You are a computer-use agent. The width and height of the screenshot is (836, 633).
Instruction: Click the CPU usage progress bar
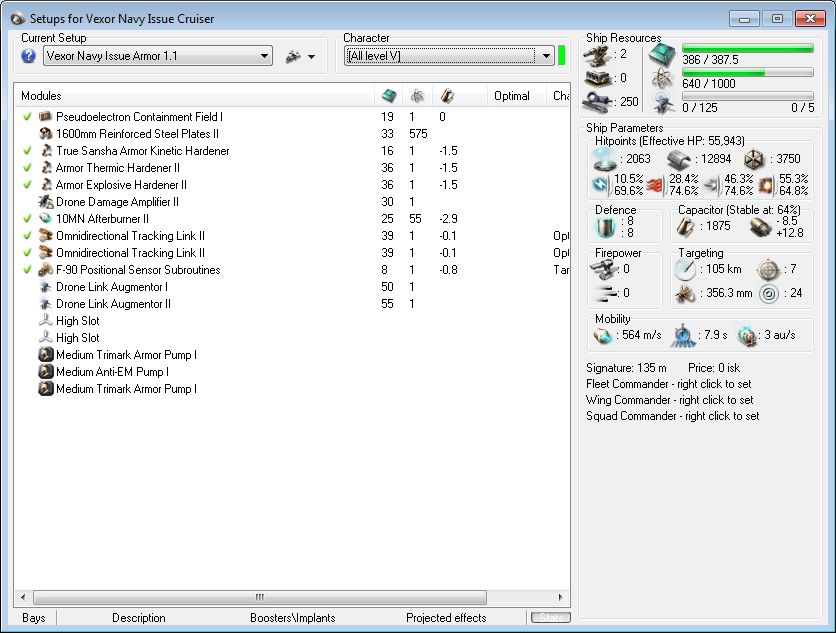[747, 48]
